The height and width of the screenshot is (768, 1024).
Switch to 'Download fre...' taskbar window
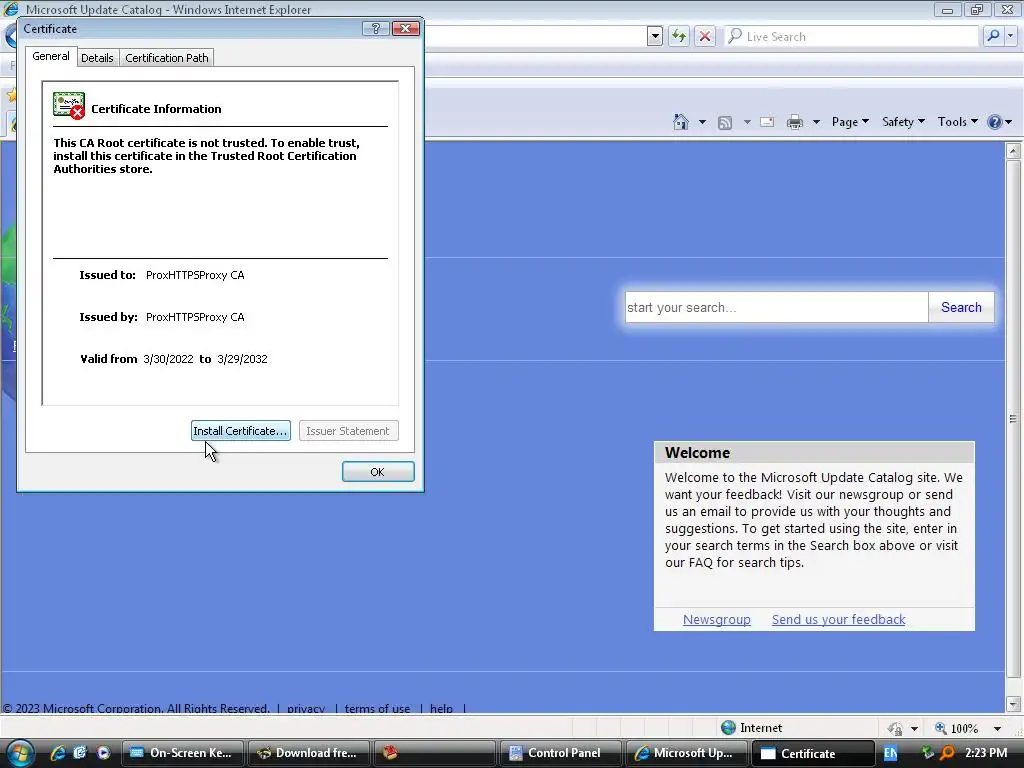pos(309,753)
